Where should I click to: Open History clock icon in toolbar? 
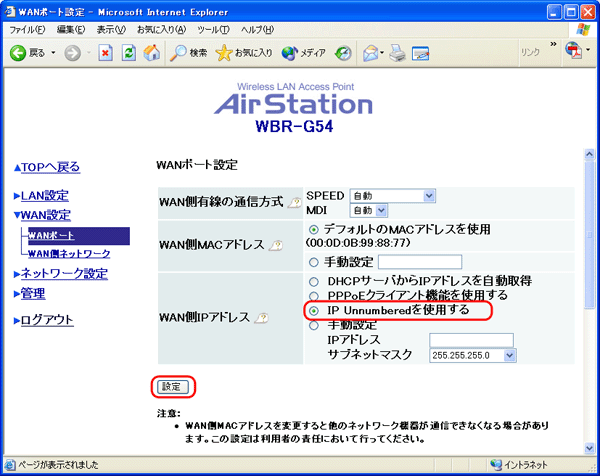click(343, 53)
